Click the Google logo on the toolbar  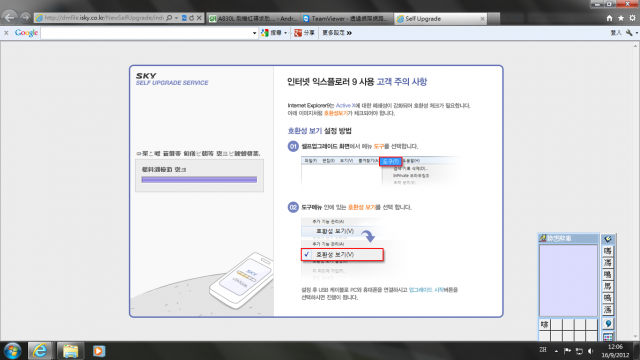pos(26,33)
